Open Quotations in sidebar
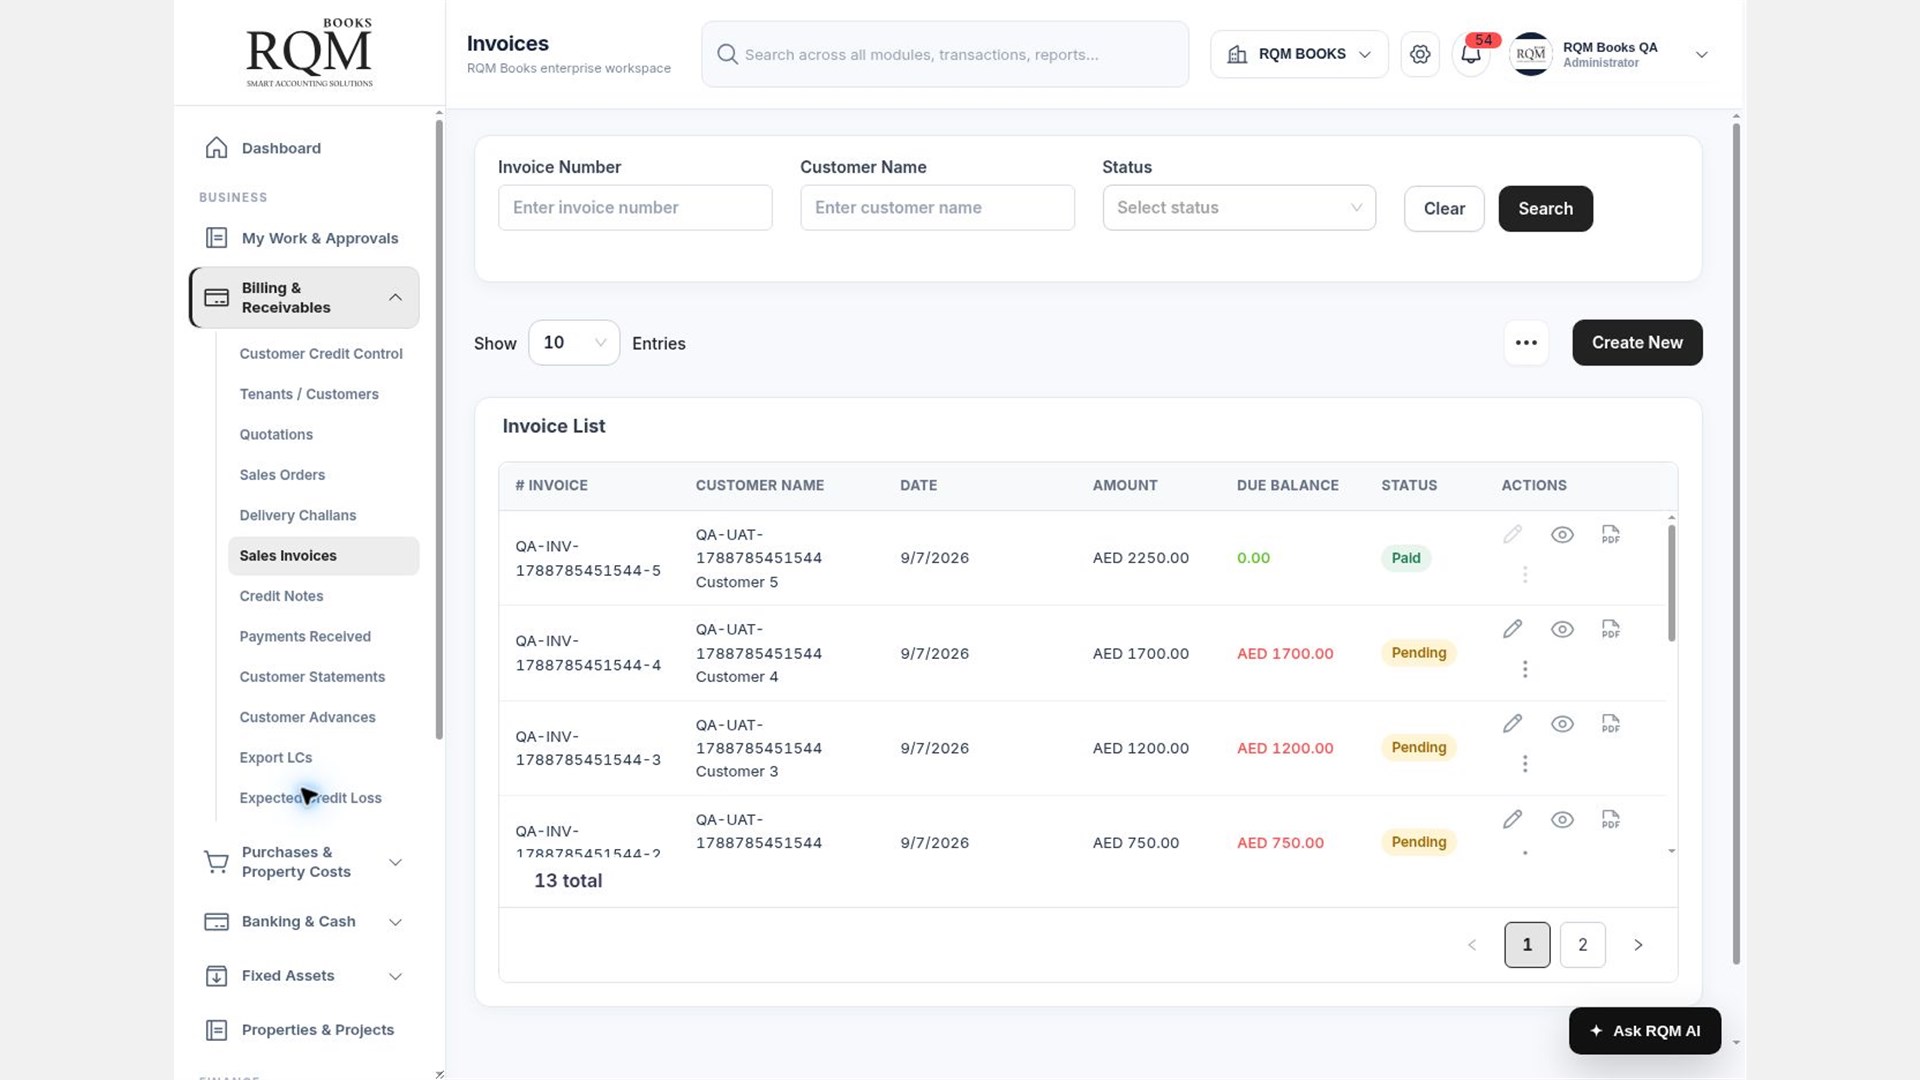Screen dimensions: 1920x1080 pos(276,434)
